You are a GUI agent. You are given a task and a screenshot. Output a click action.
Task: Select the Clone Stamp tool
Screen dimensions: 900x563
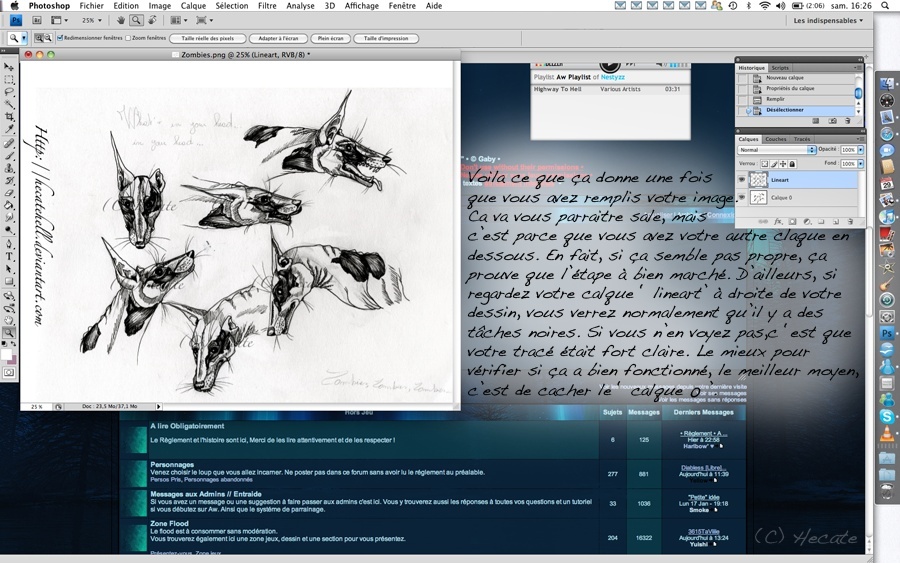click(x=9, y=168)
